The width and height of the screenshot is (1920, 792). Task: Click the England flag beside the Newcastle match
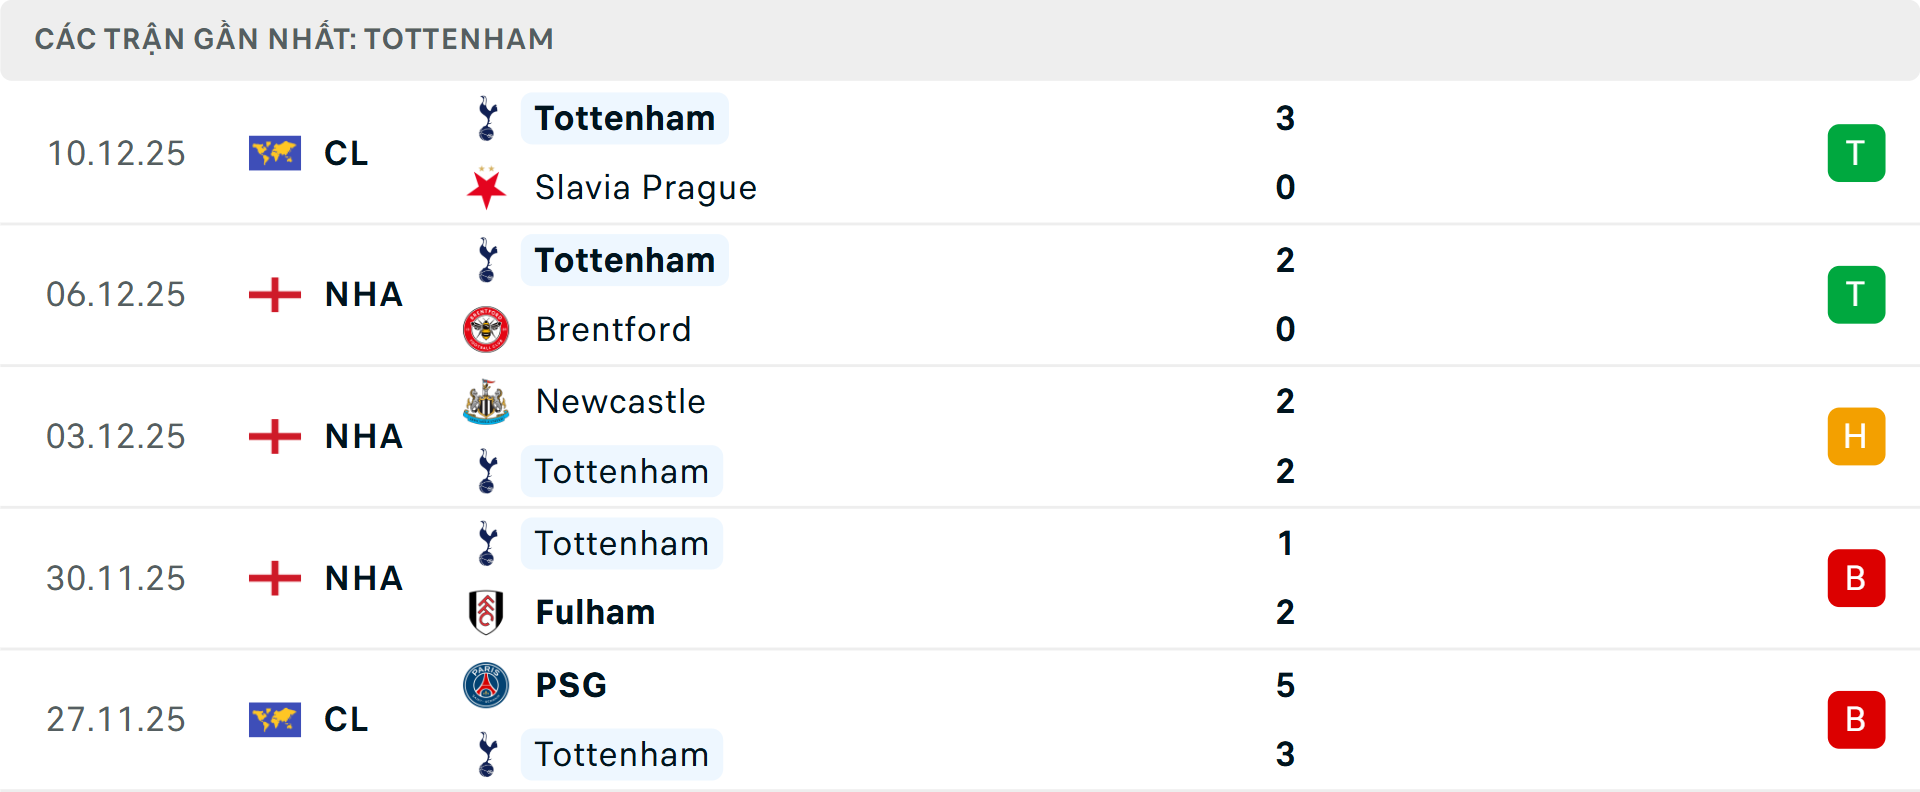click(x=275, y=436)
